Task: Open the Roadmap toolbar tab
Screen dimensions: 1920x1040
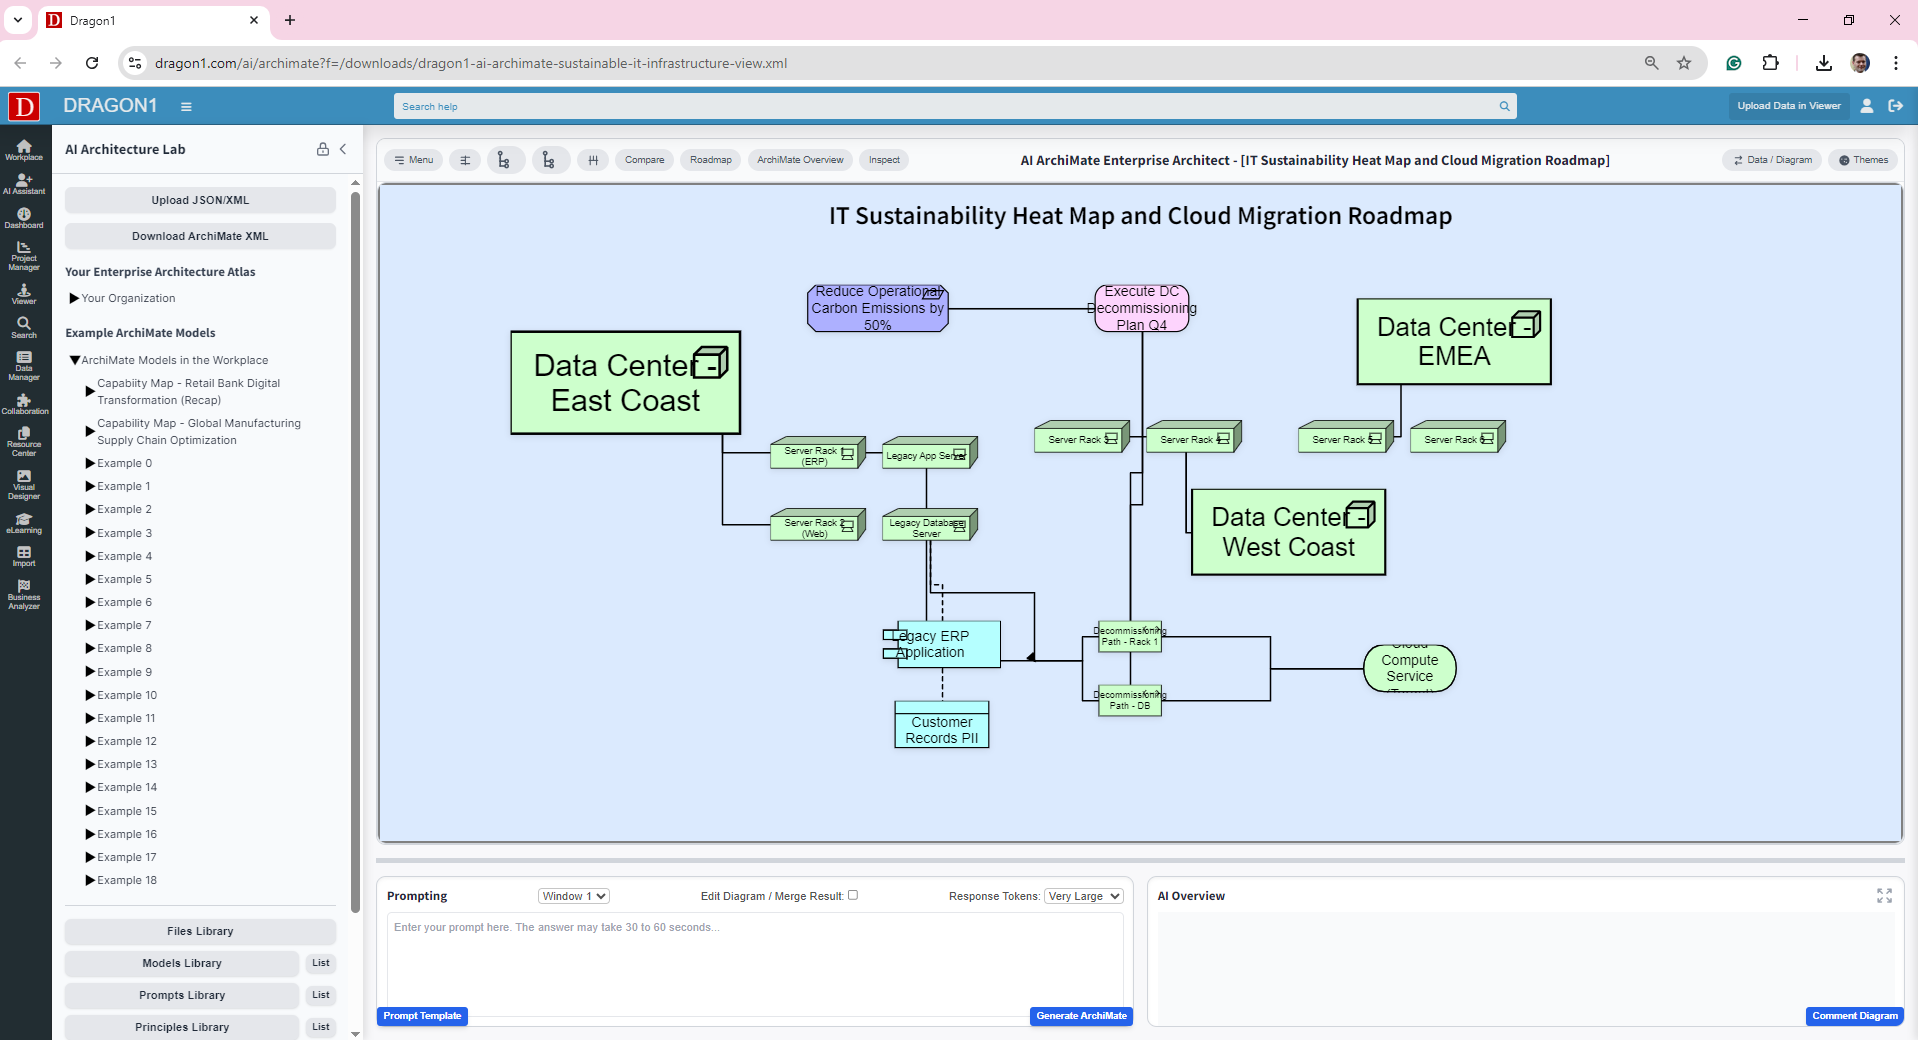Action: tap(710, 160)
